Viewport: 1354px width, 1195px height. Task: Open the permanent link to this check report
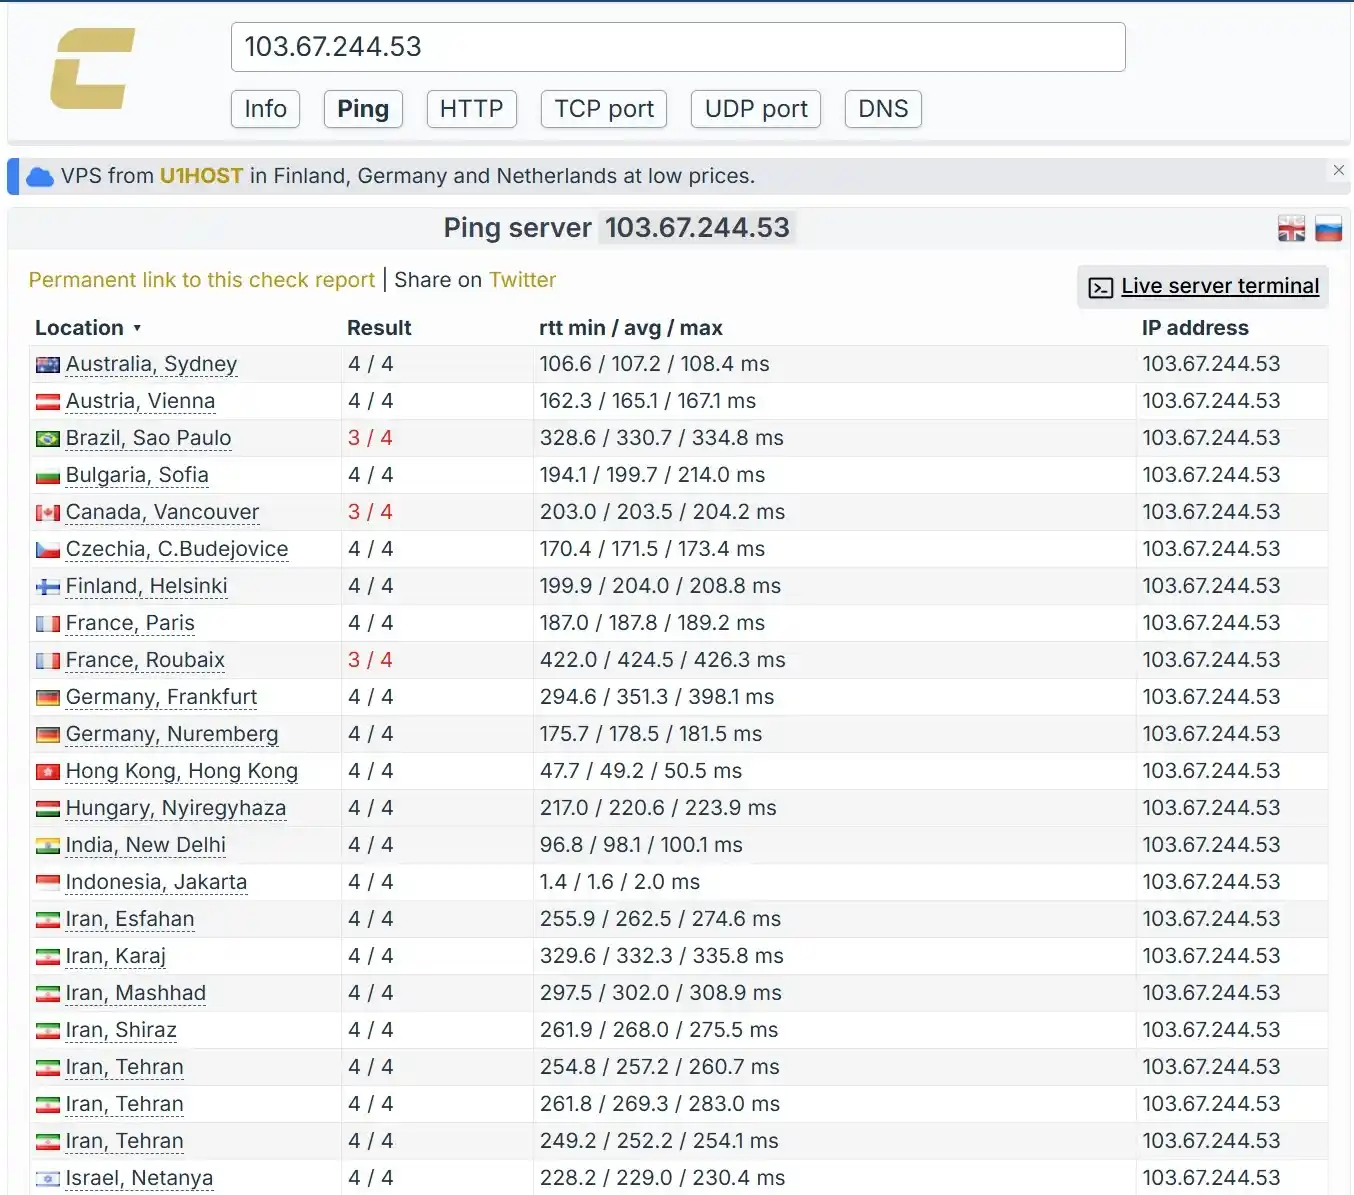point(202,280)
